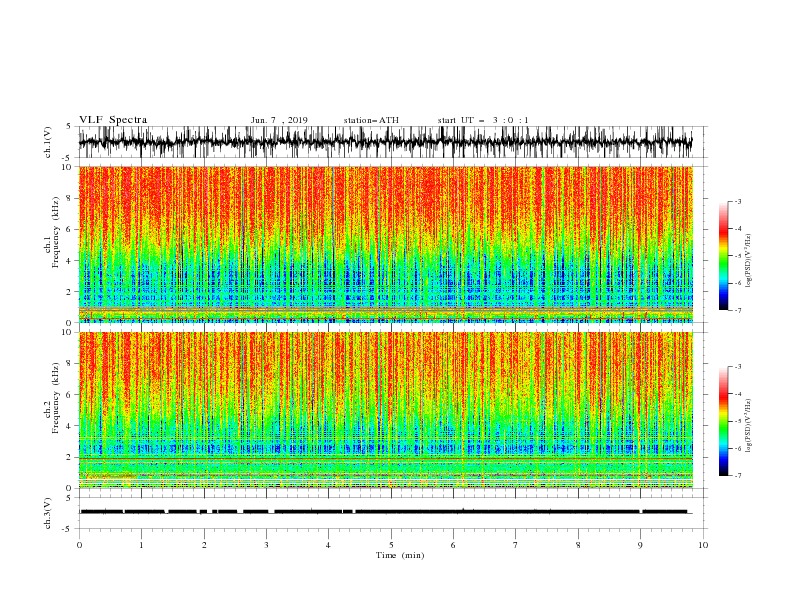Click the 'ch.3(V)' axis label
This screenshot has height=612, width=792.
[48, 513]
